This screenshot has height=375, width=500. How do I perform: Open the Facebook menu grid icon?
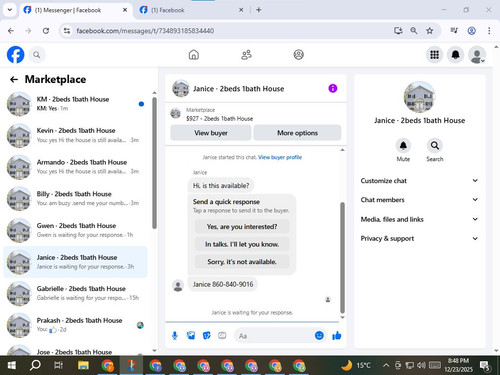coord(434,55)
